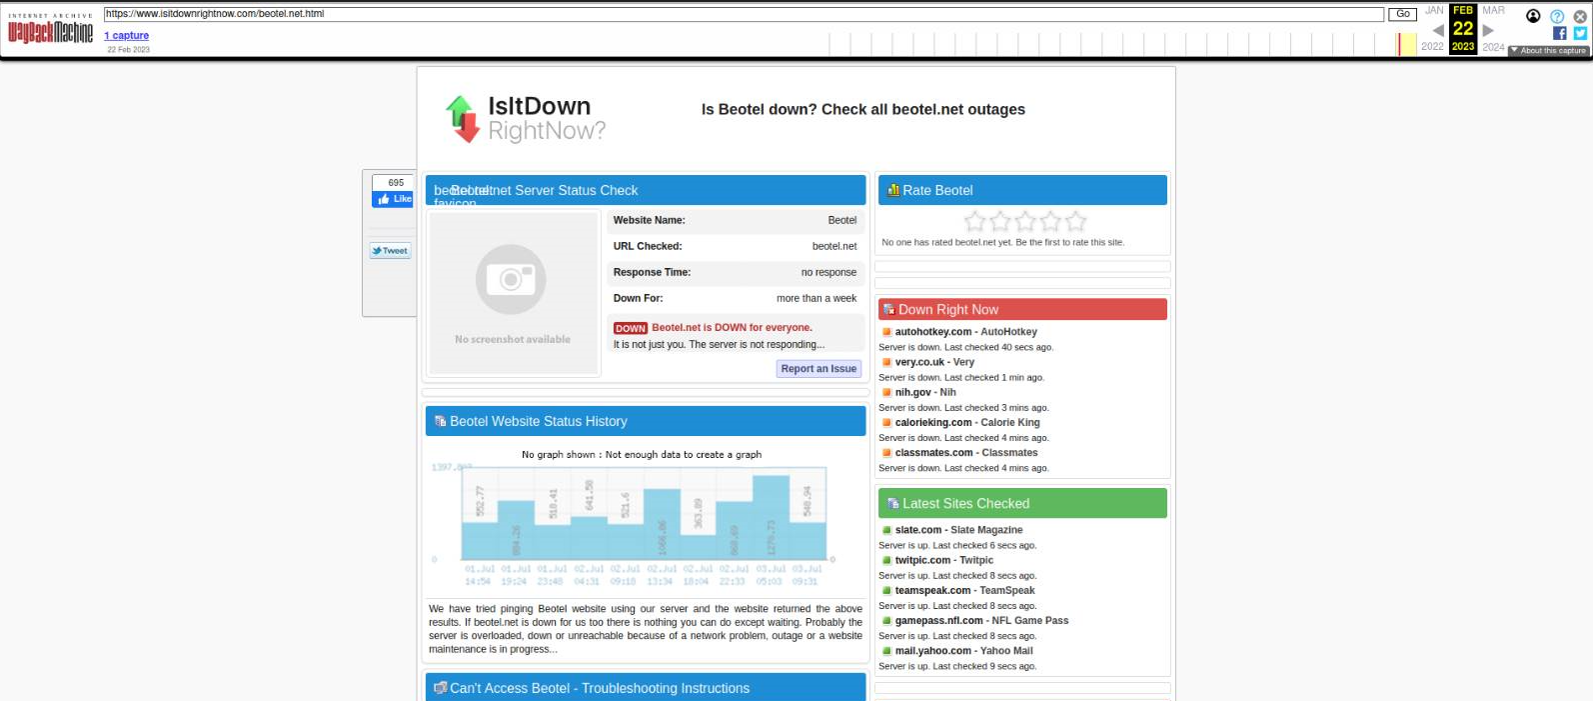Screen dimensions: 1593x701
Task: Rate Beotel two stars
Action: tap(1000, 221)
